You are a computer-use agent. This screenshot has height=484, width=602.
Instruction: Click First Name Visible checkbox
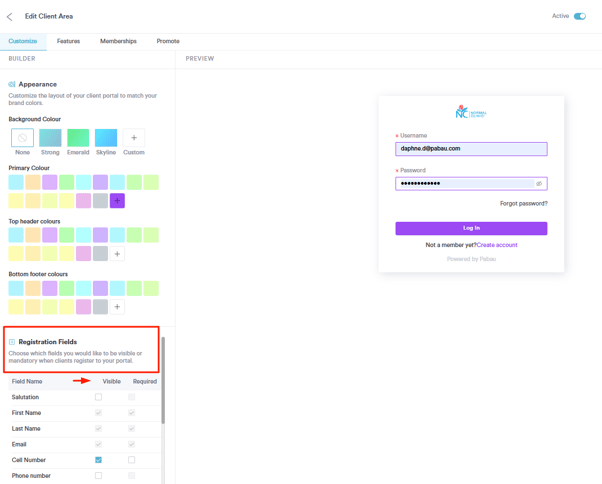click(98, 413)
